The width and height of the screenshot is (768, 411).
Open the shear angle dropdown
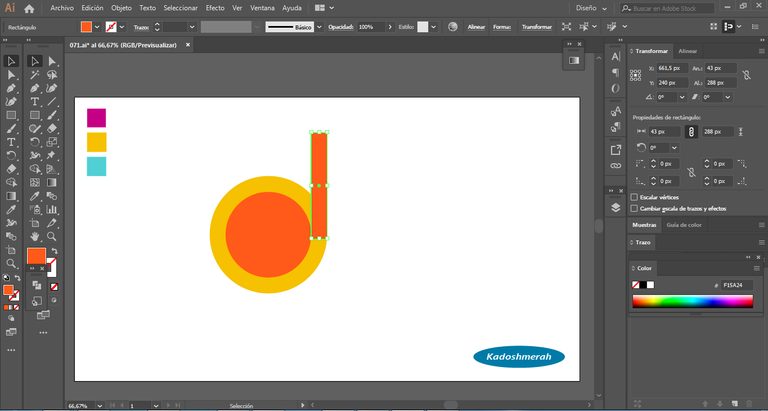pos(728,97)
